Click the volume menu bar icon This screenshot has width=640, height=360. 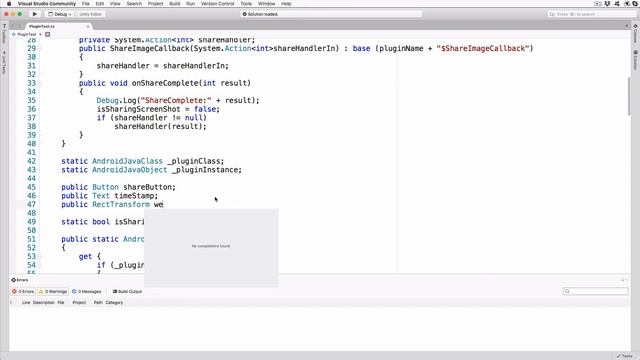tap(627, 4)
